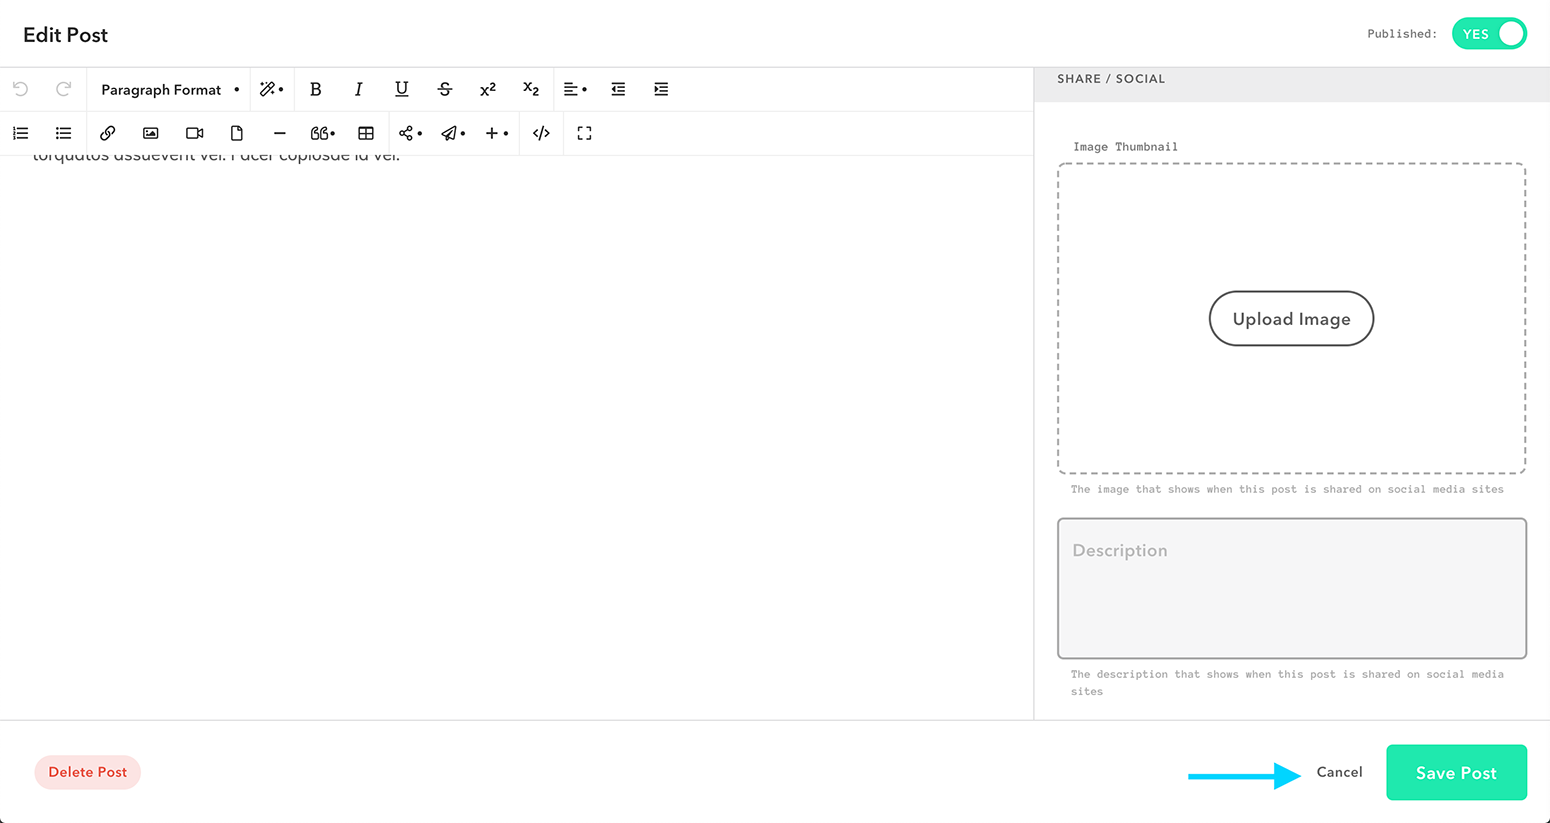
Task: Open the quote options dropdown
Action: coord(322,133)
